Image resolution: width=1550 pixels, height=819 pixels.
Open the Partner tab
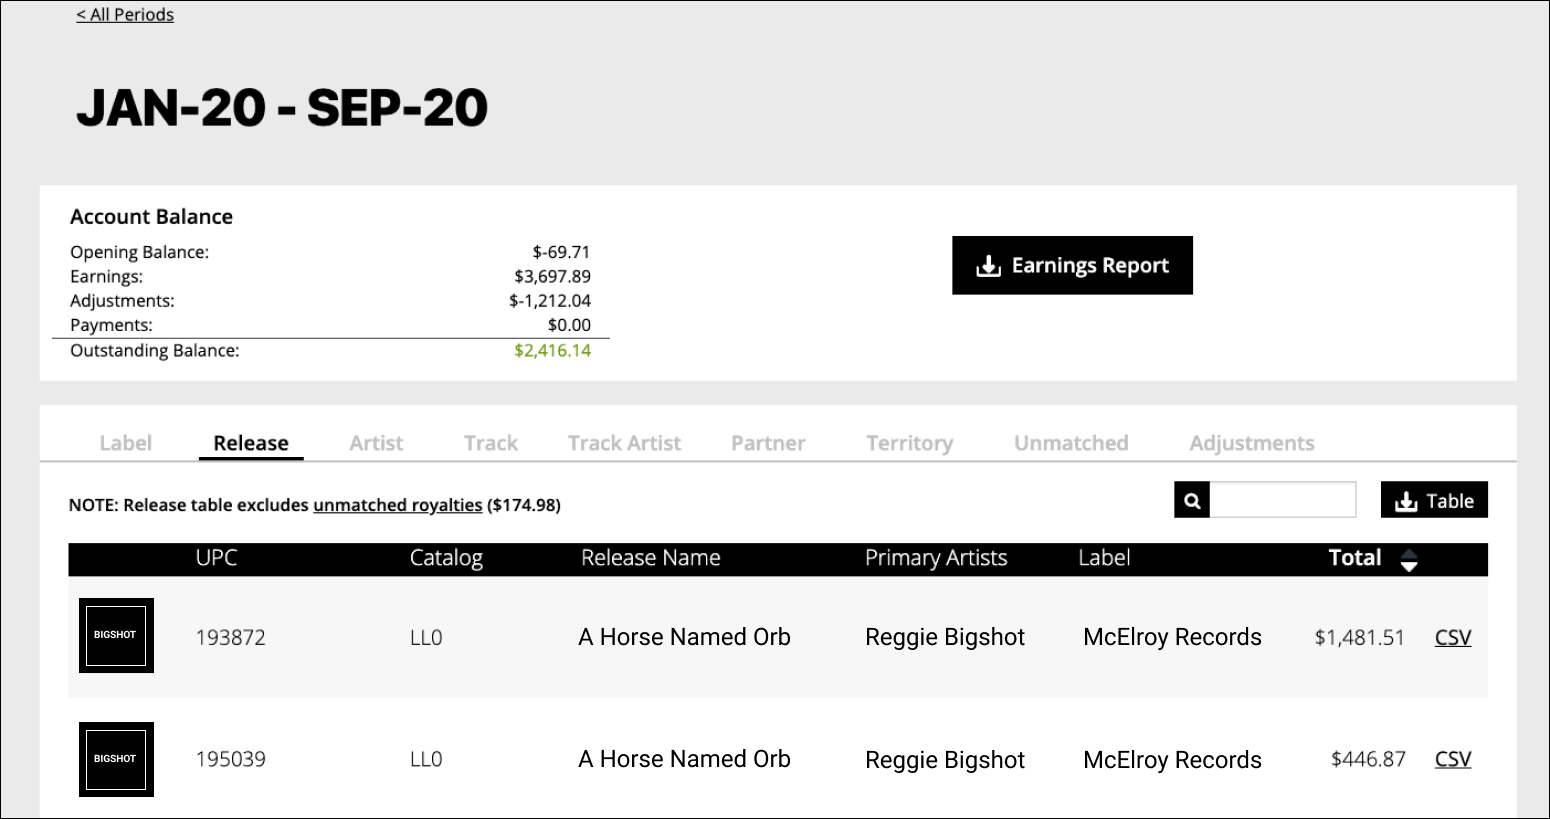pos(768,443)
